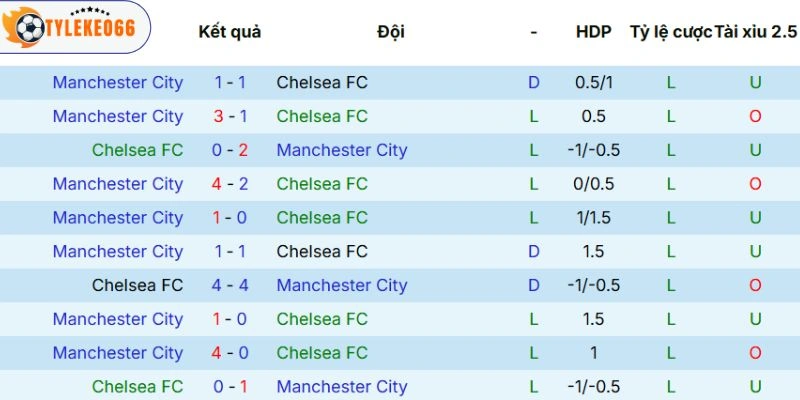Screen dimensions: 800x400
Task: Click the Đội column header
Action: (391, 31)
